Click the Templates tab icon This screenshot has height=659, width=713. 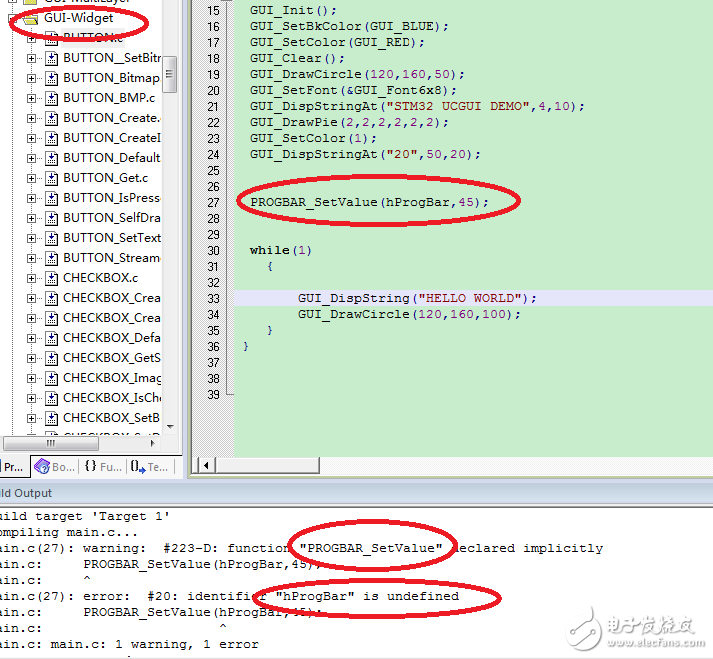[x=138, y=467]
